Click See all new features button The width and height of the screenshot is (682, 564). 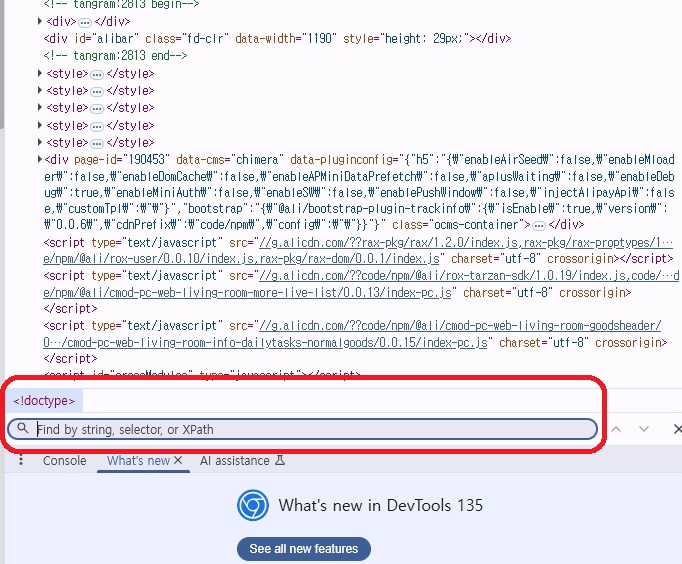304,549
